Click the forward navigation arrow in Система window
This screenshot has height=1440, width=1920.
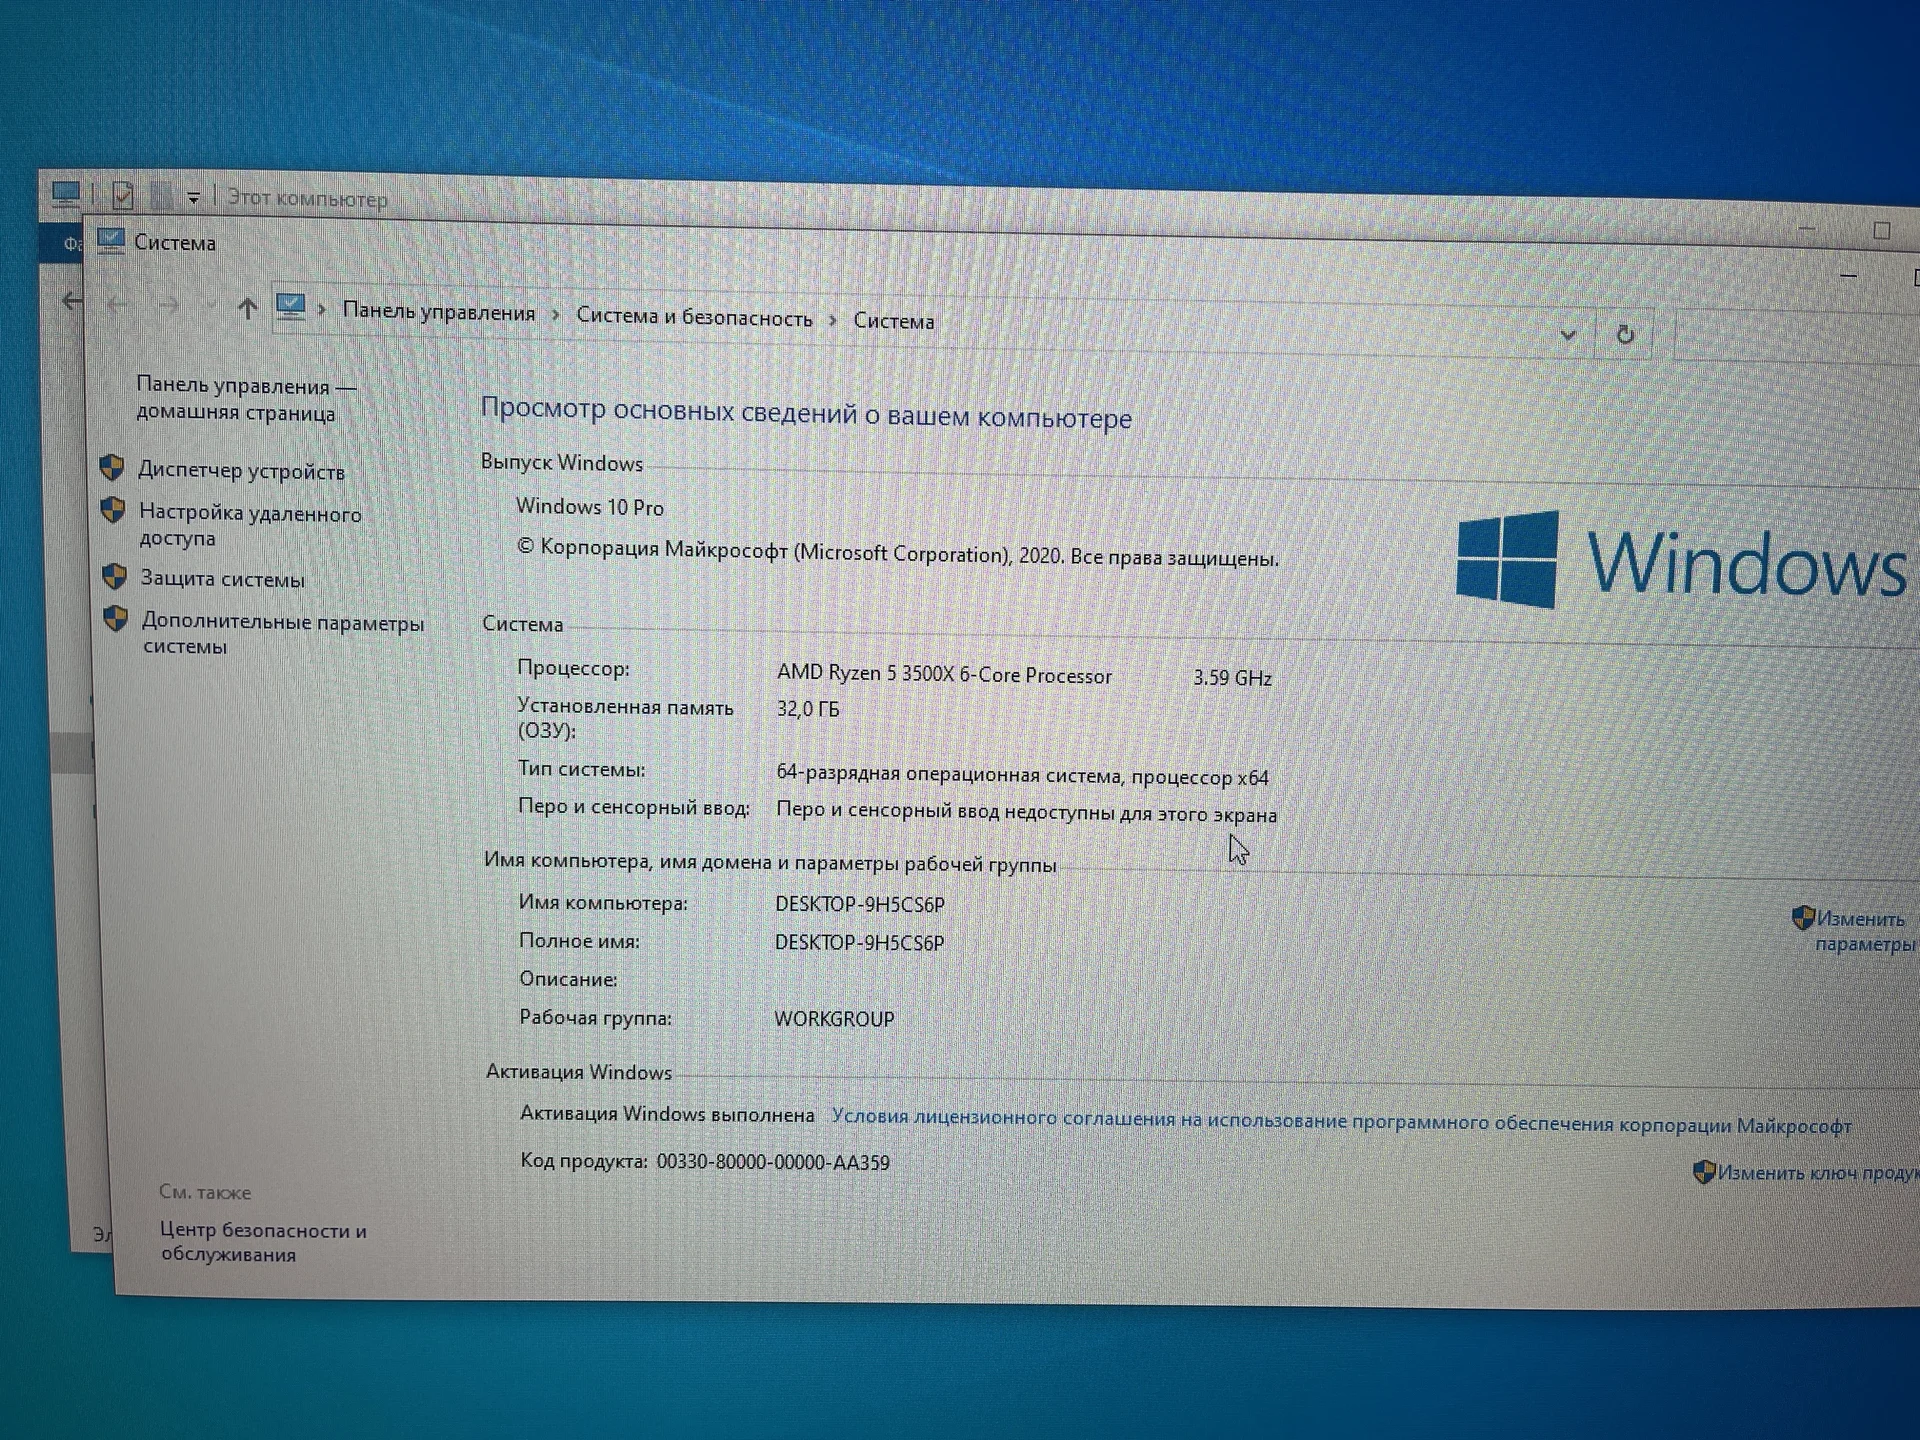pyautogui.click(x=168, y=306)
